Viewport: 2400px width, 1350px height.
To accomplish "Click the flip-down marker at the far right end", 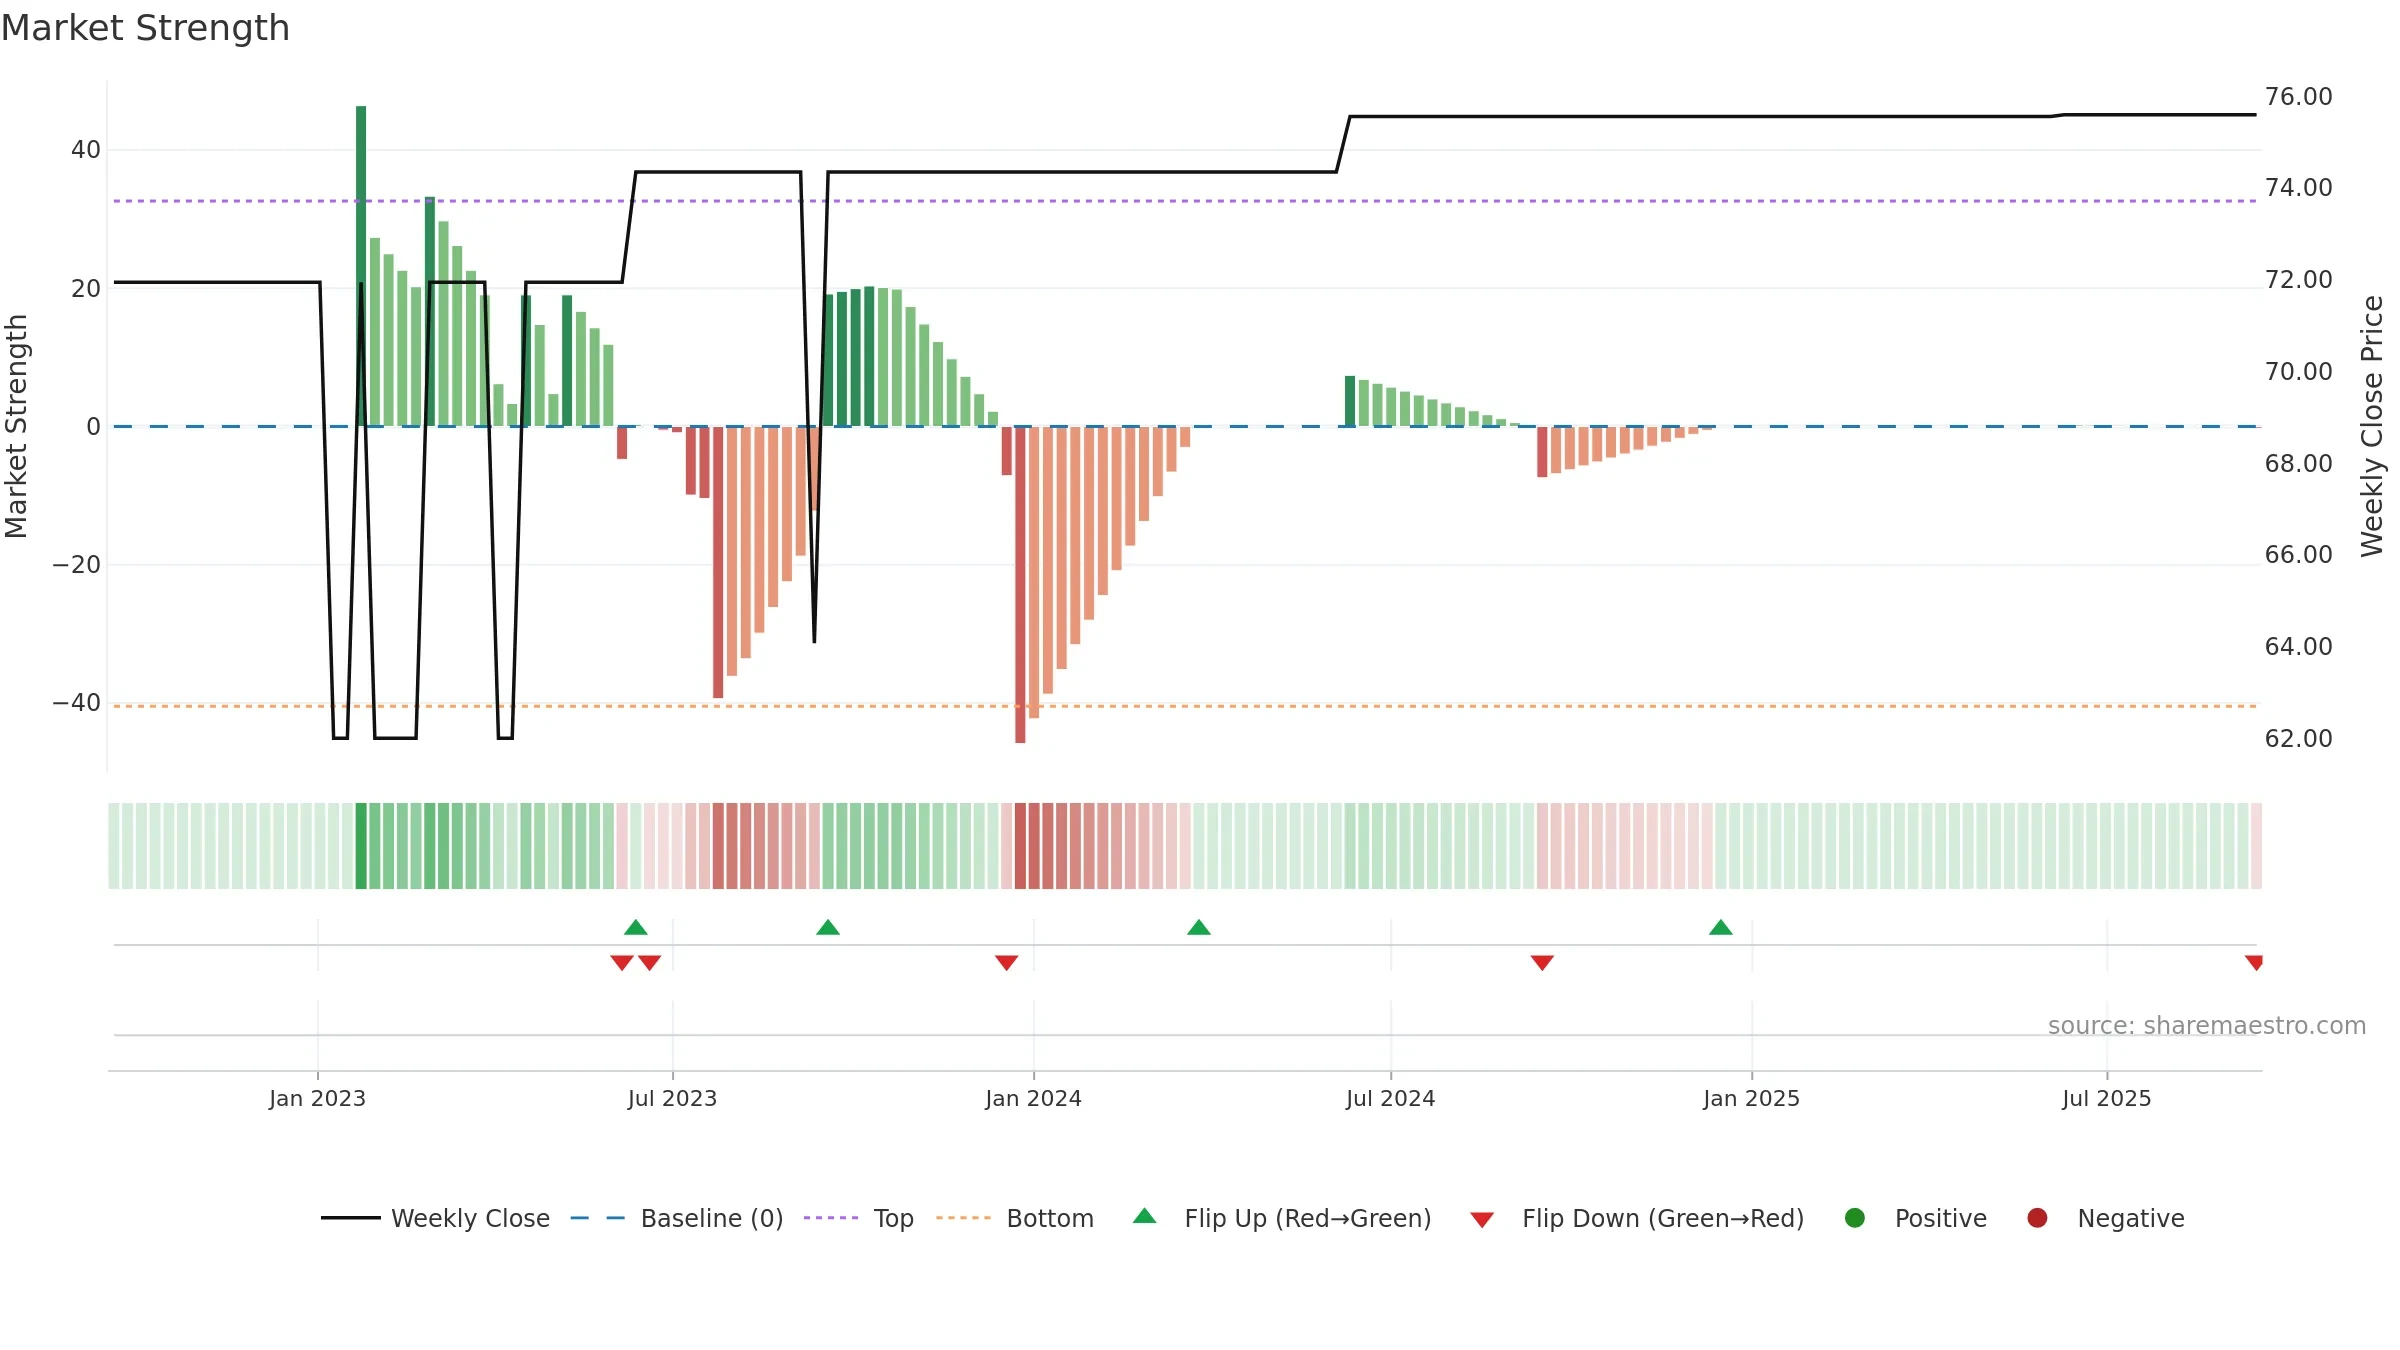I will [x=2254, y=963].
